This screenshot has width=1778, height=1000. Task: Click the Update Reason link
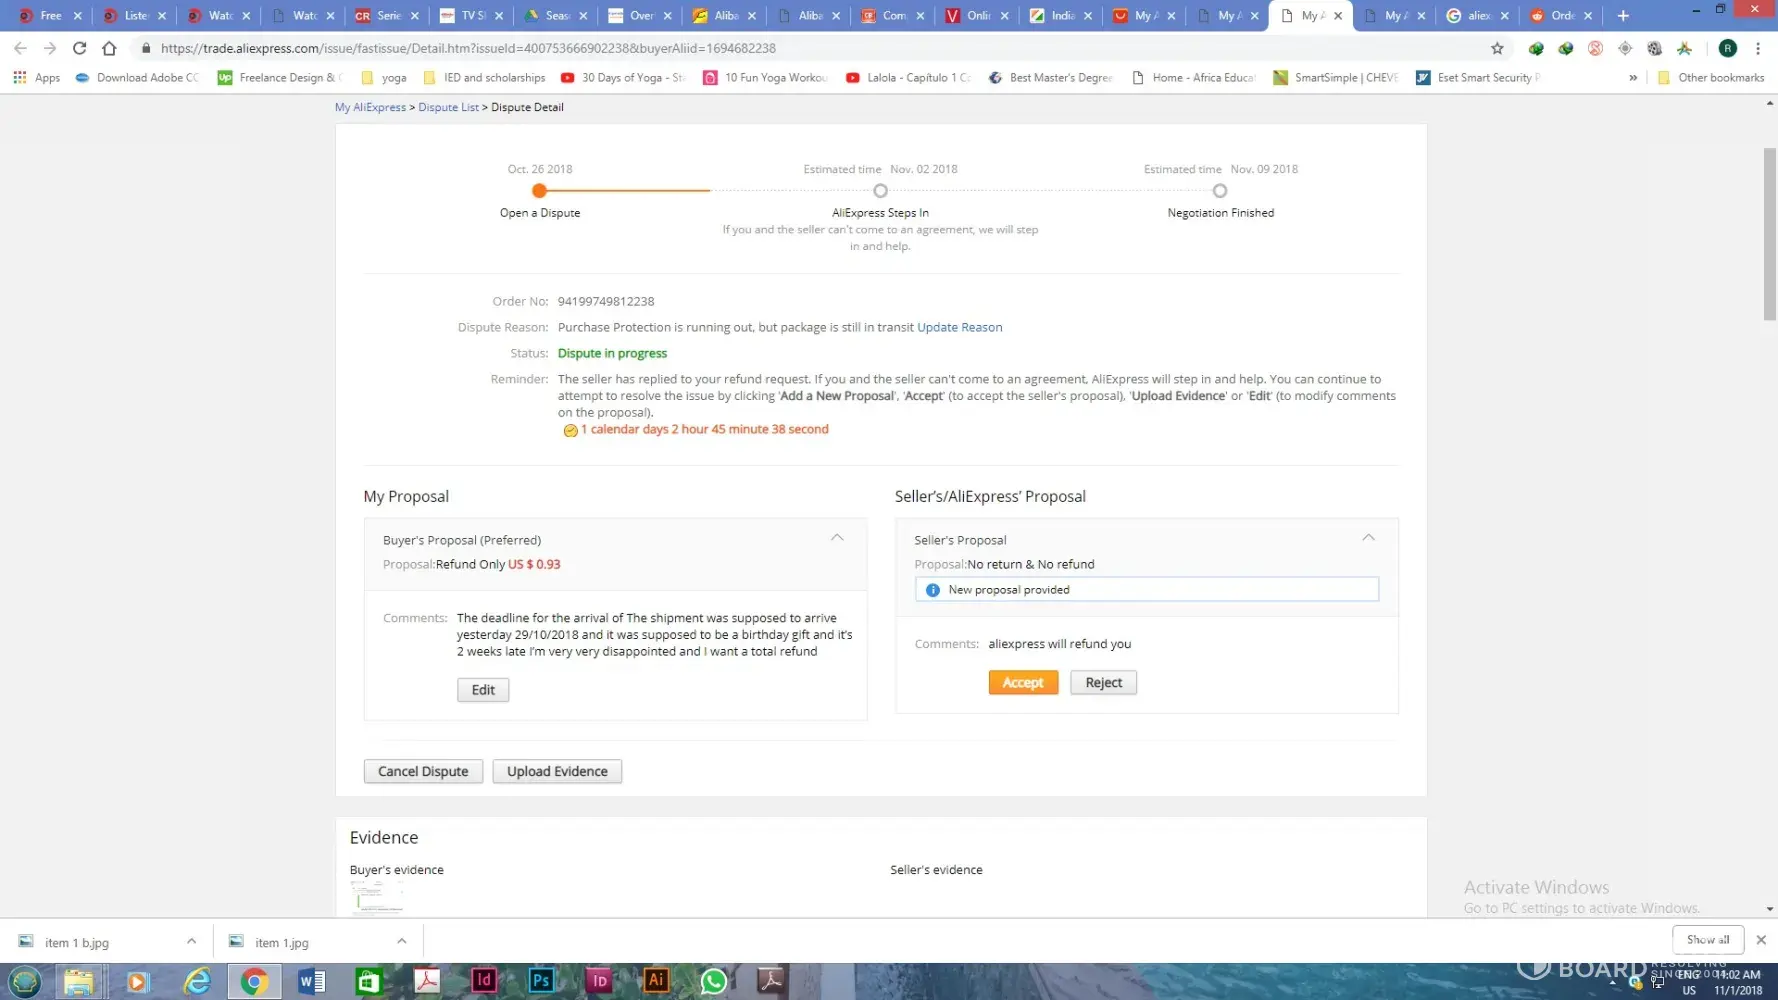click(x=960, y=327)
